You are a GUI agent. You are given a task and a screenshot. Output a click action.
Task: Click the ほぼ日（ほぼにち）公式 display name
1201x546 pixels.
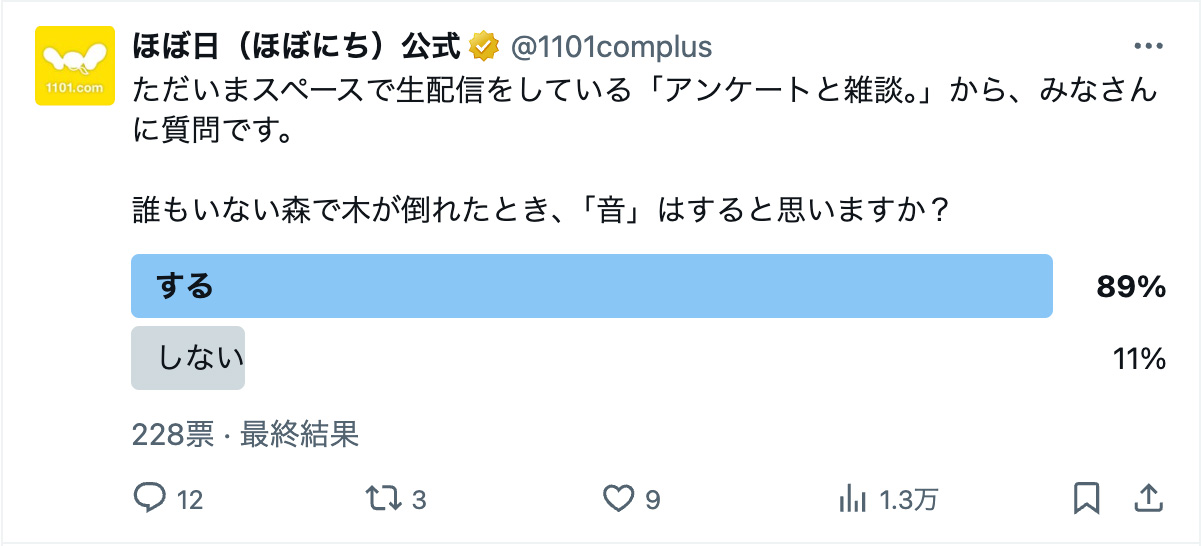click(296, 46)
